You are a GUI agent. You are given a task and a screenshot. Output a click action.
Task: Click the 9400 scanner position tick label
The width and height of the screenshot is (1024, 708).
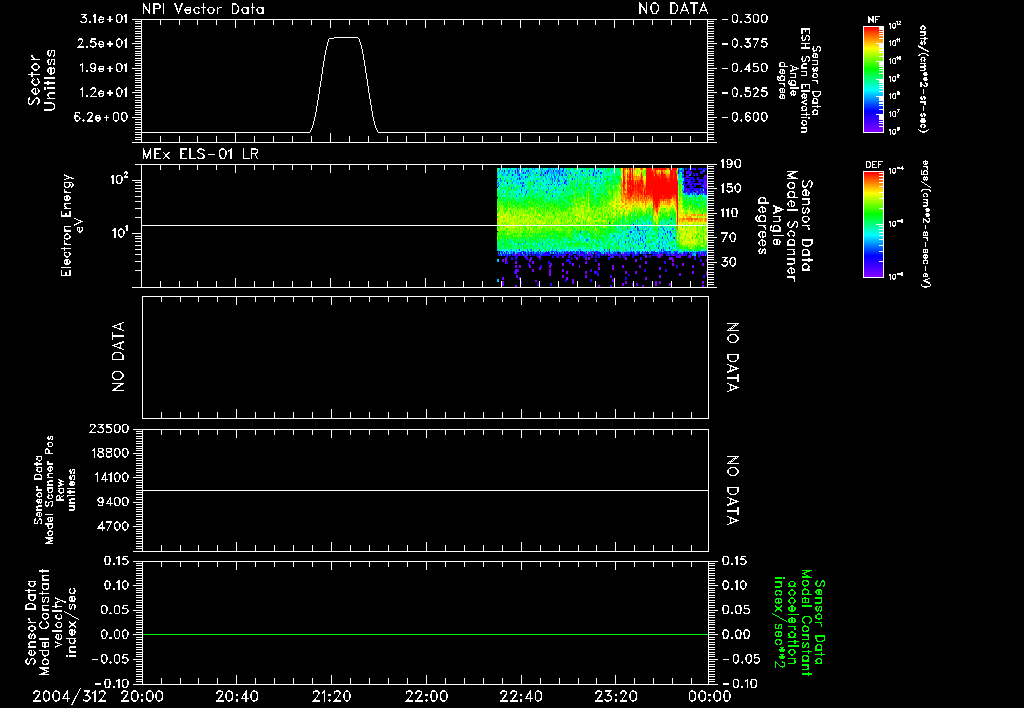point(113,502)
